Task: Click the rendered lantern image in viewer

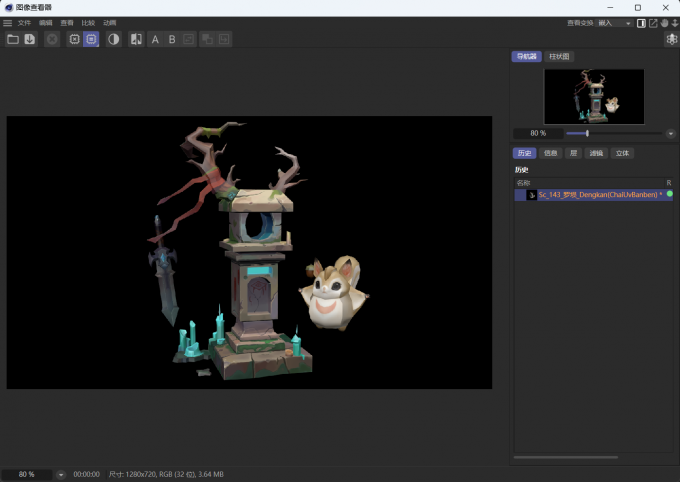Action: [249, 252]
